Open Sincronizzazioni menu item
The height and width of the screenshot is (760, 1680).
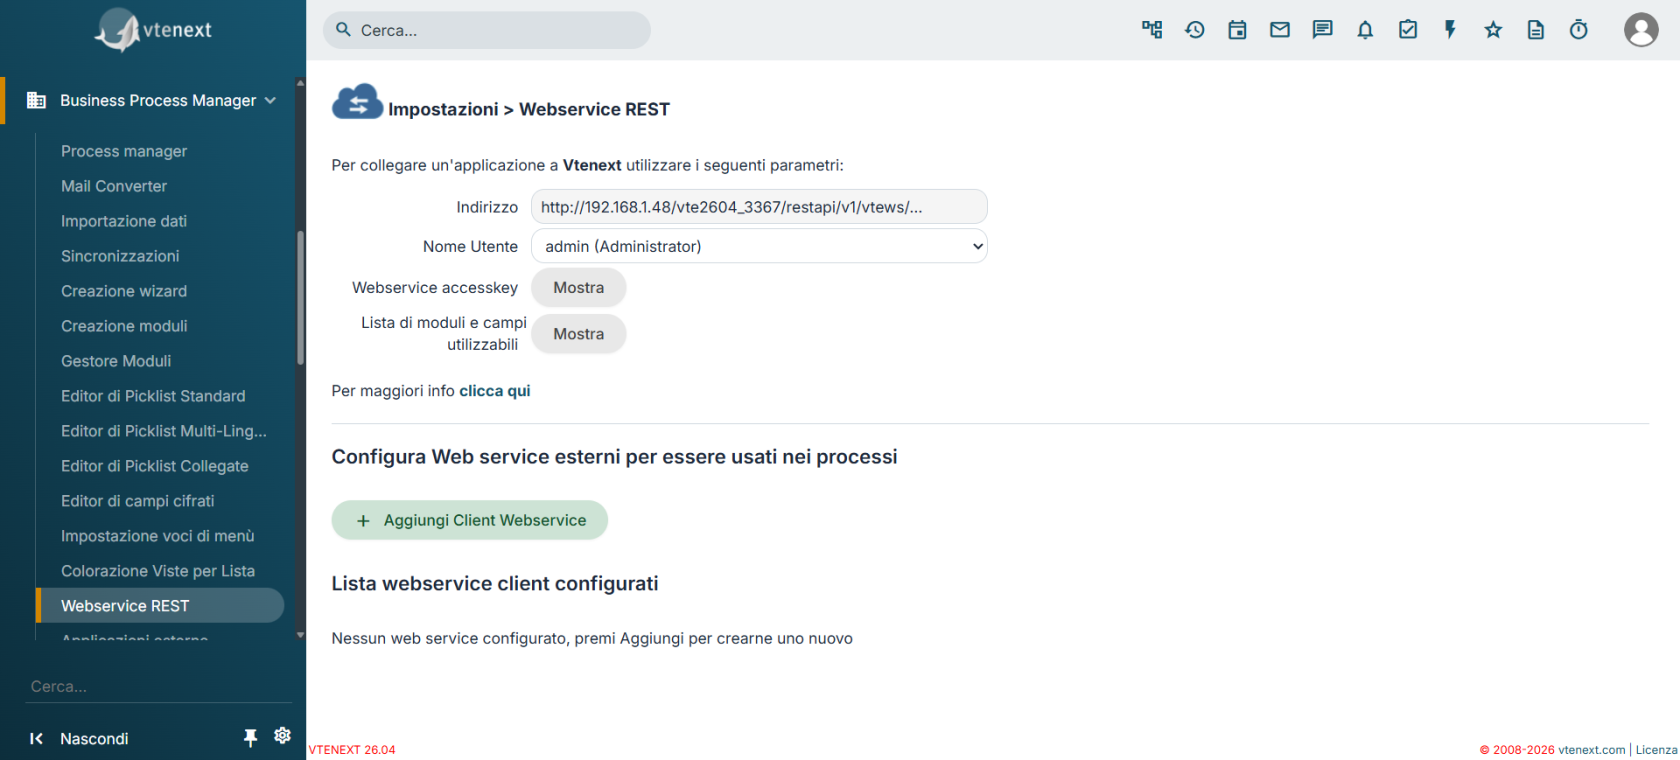point(120,256)
